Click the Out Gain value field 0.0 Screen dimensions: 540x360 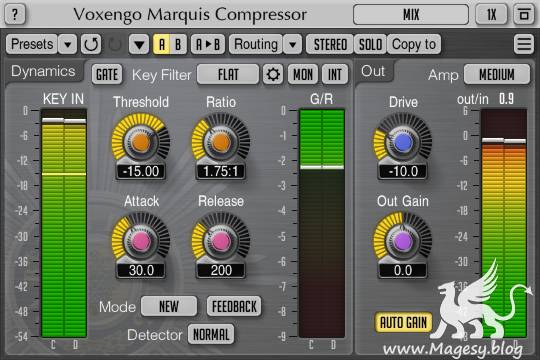(x=403, y=270)
